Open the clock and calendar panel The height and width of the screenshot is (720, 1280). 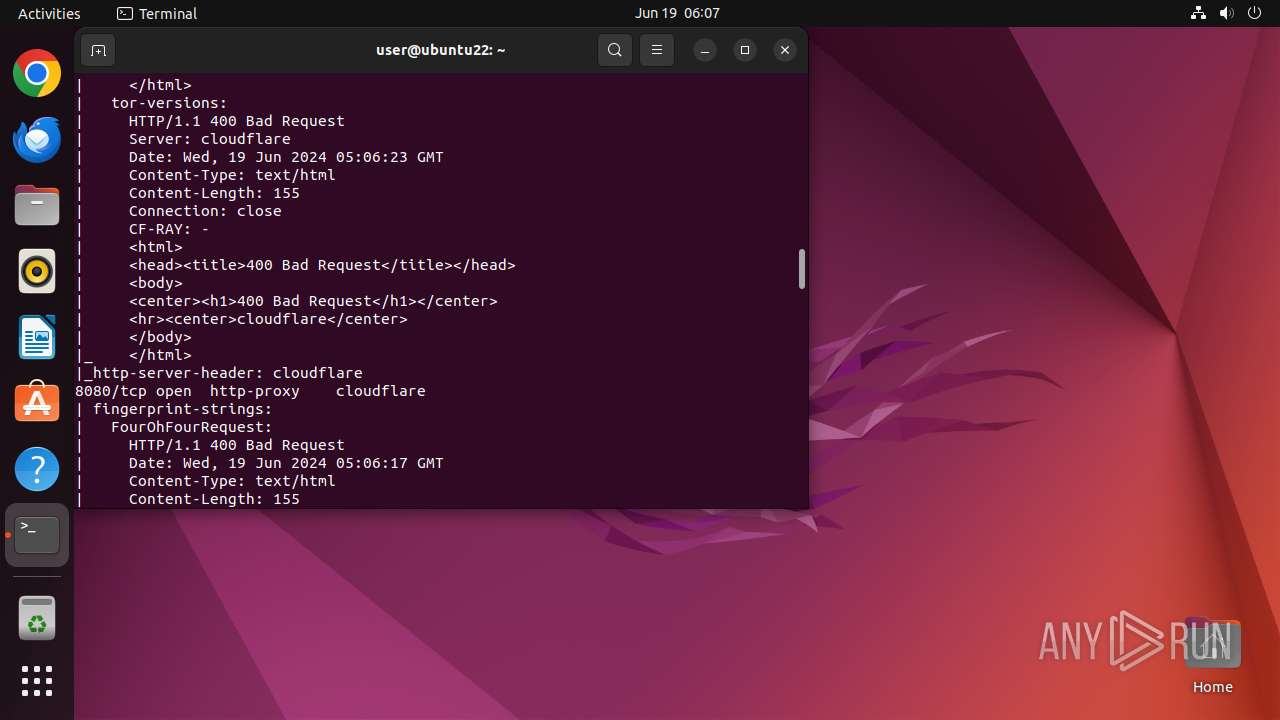677,13
